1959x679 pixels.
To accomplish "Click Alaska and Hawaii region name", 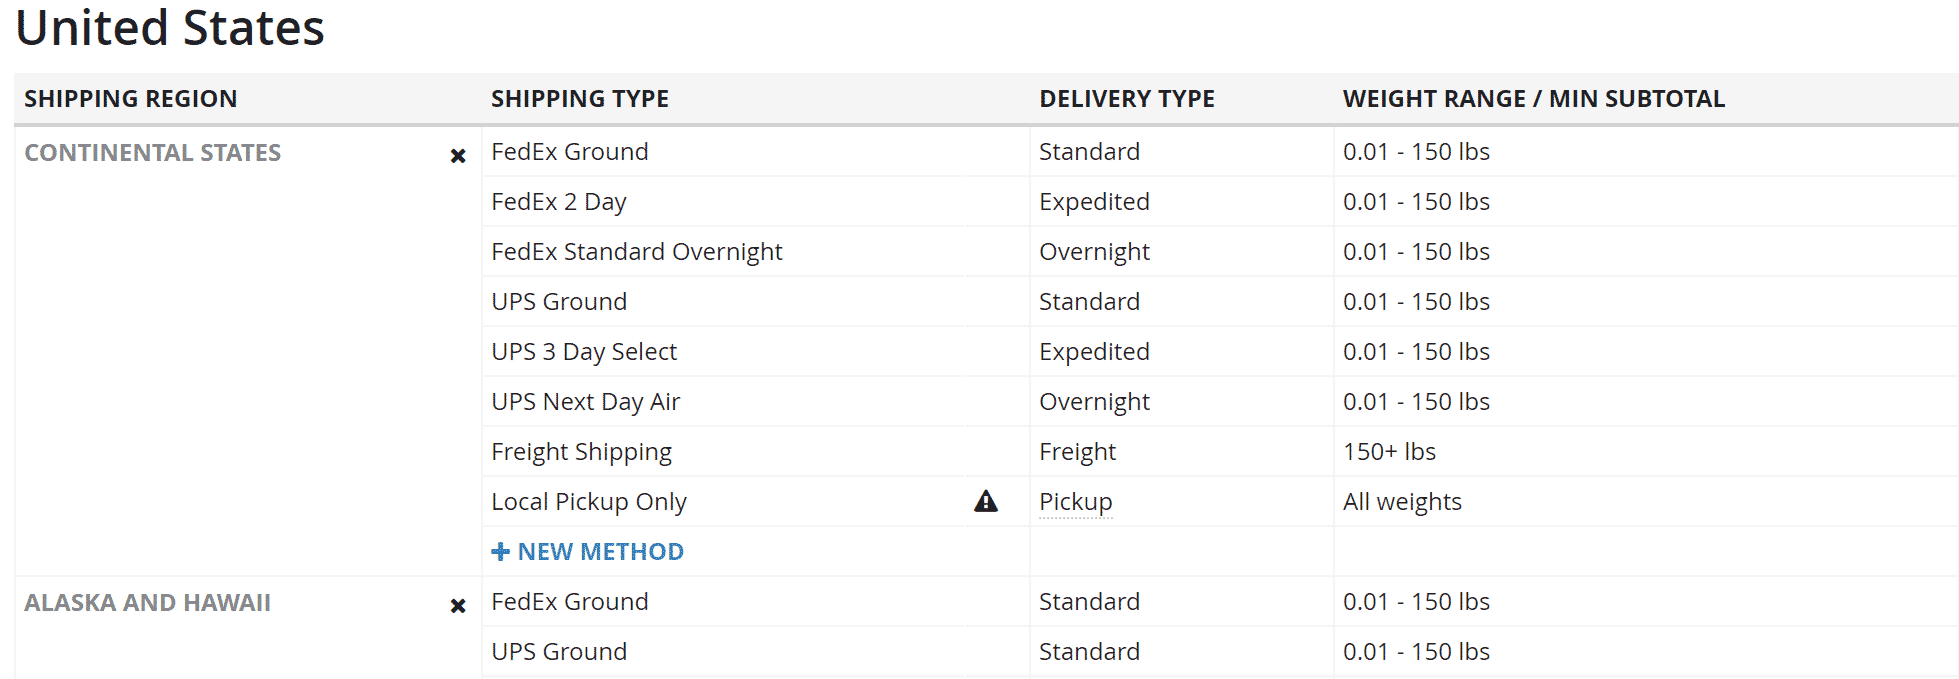I will [x=147, y=603].
